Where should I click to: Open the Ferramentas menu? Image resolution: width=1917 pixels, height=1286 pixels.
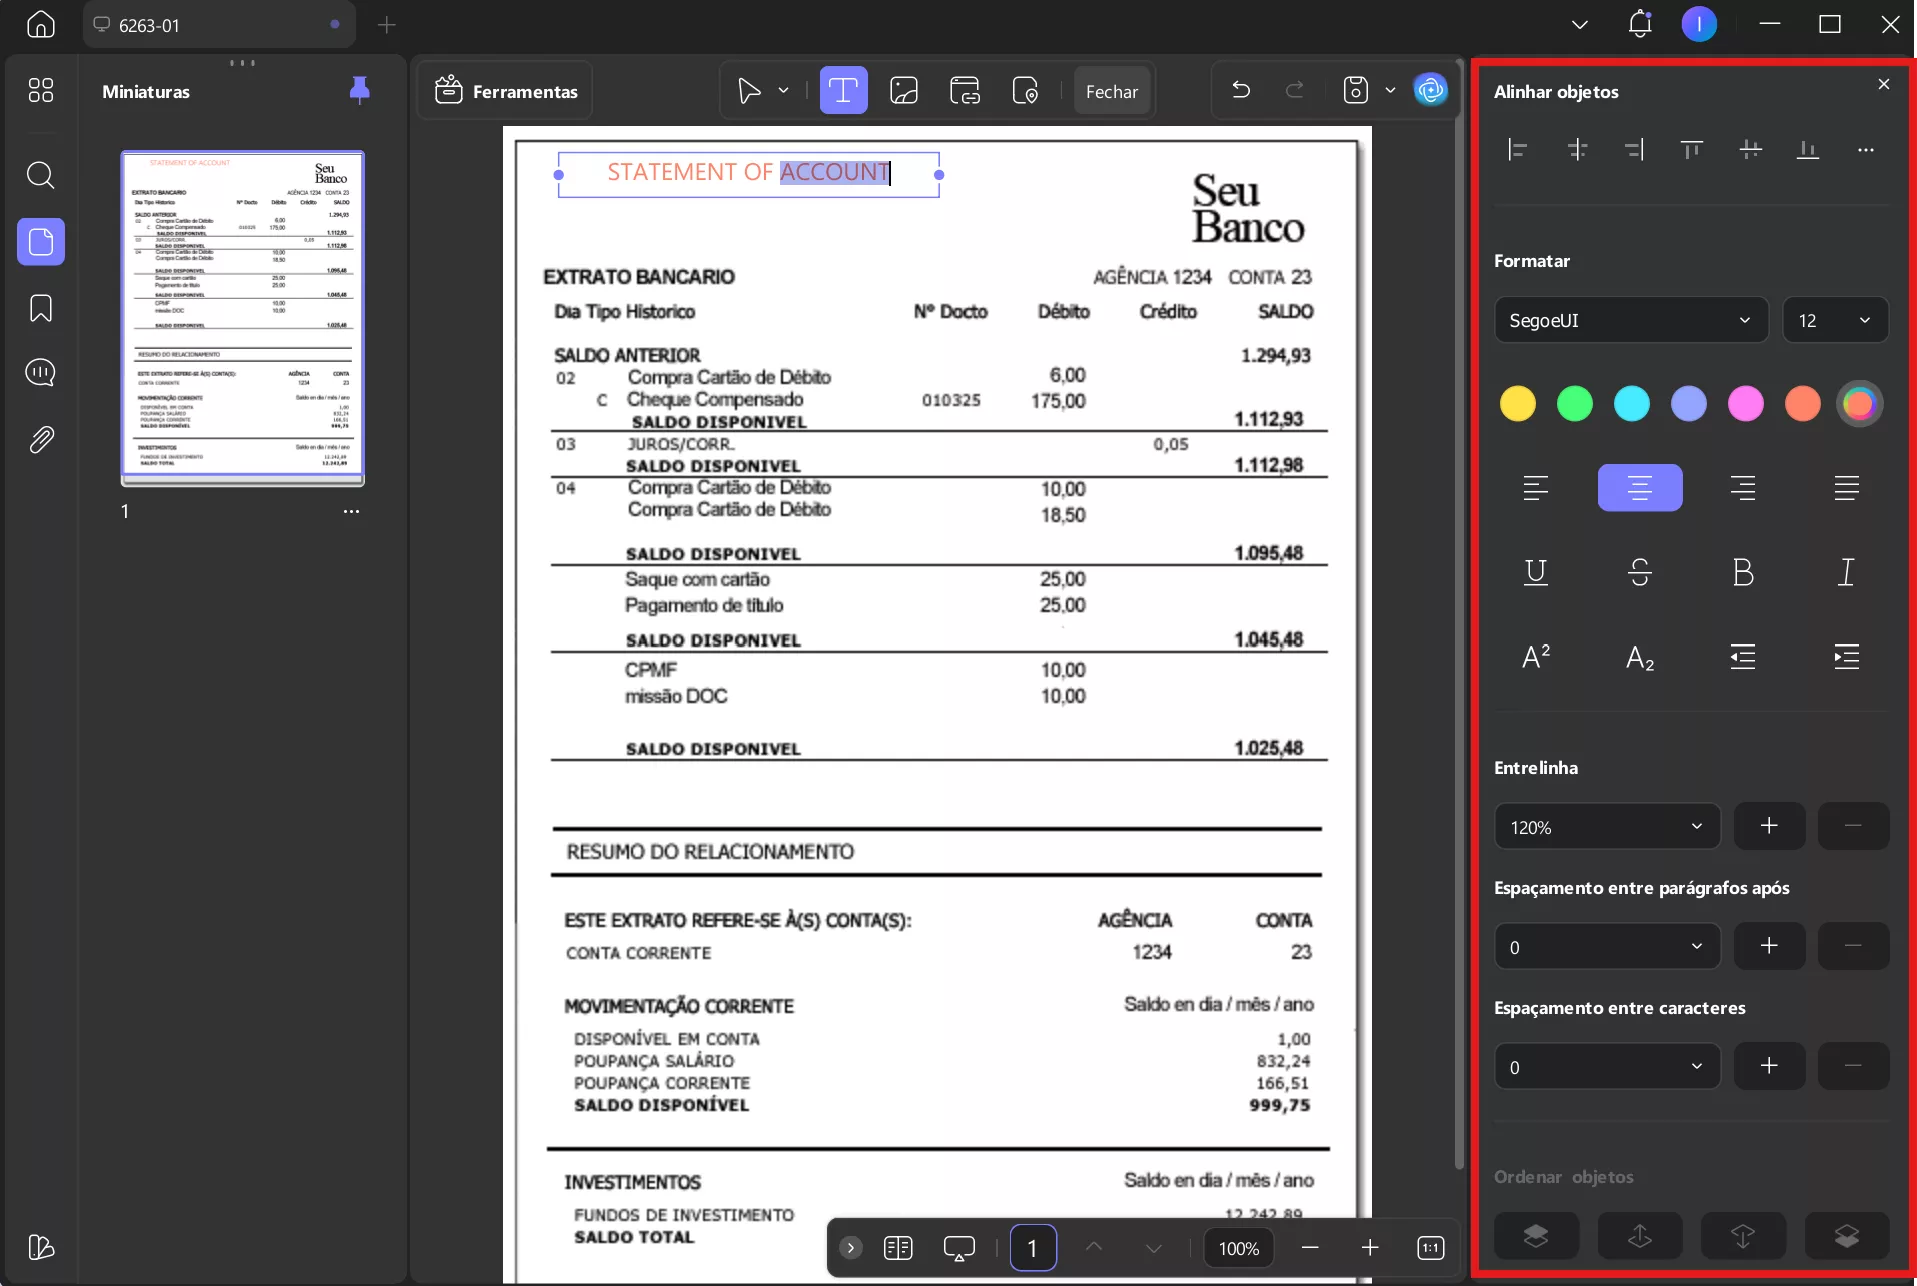pyautogui.click(x=505, y=91)
